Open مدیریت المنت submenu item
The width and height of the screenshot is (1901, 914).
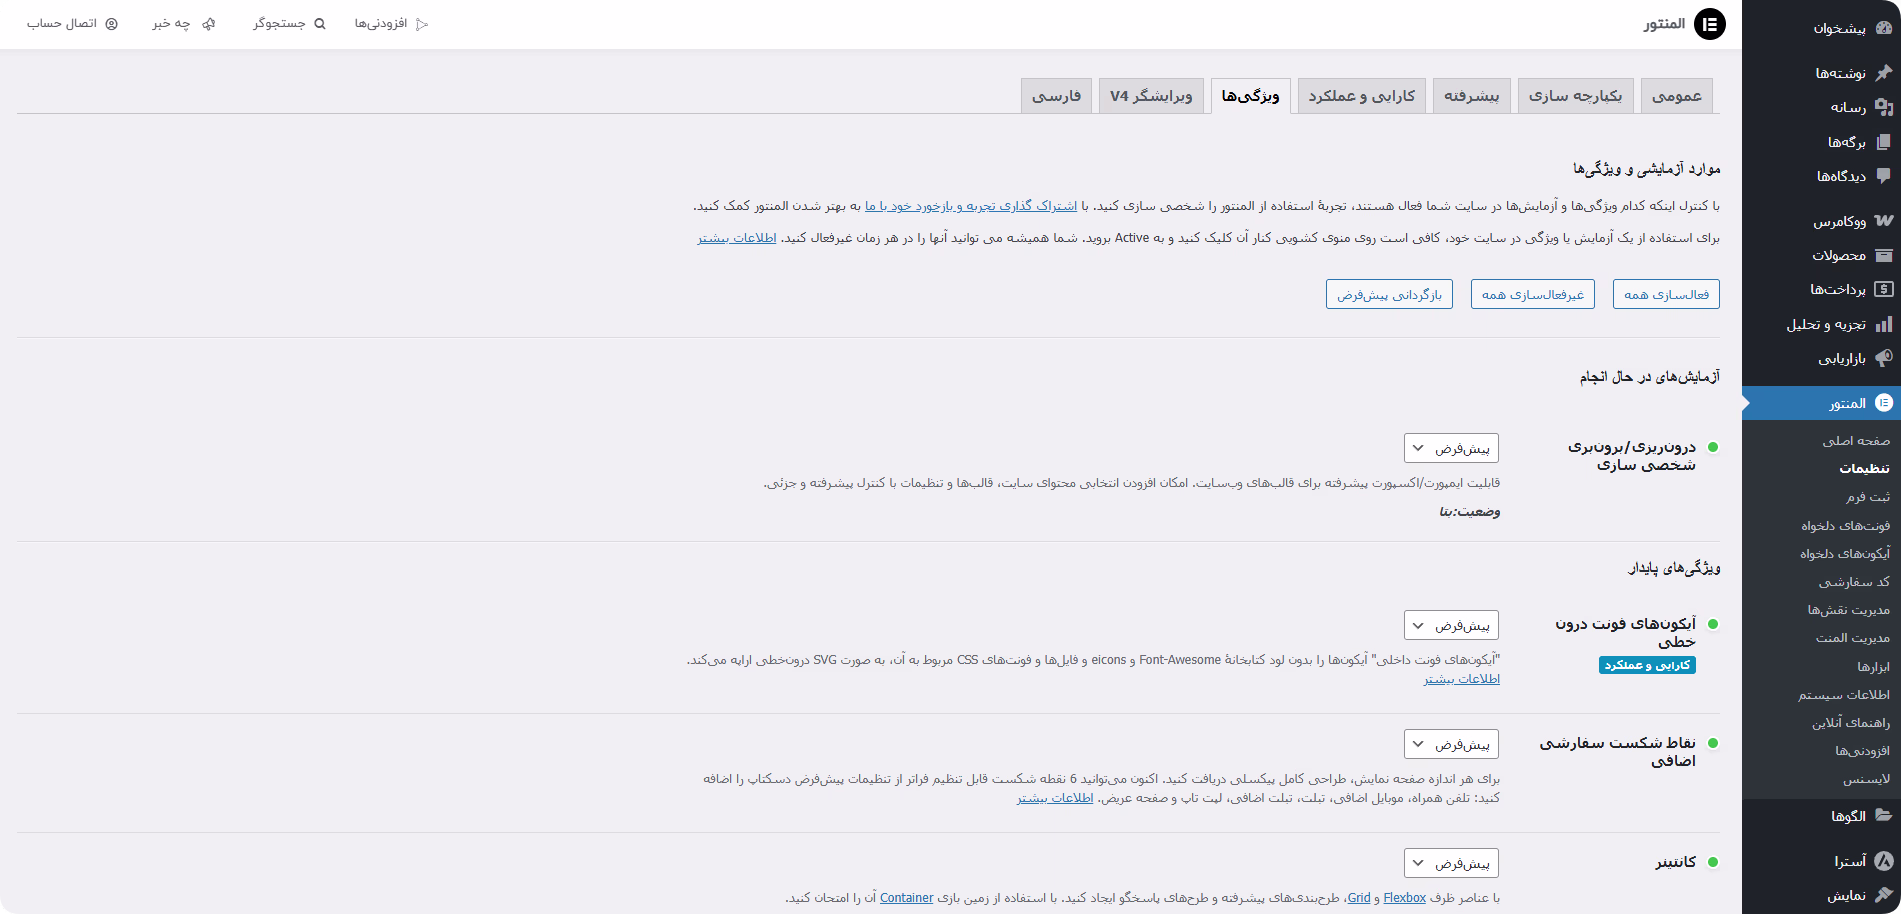click(1853, 638)
